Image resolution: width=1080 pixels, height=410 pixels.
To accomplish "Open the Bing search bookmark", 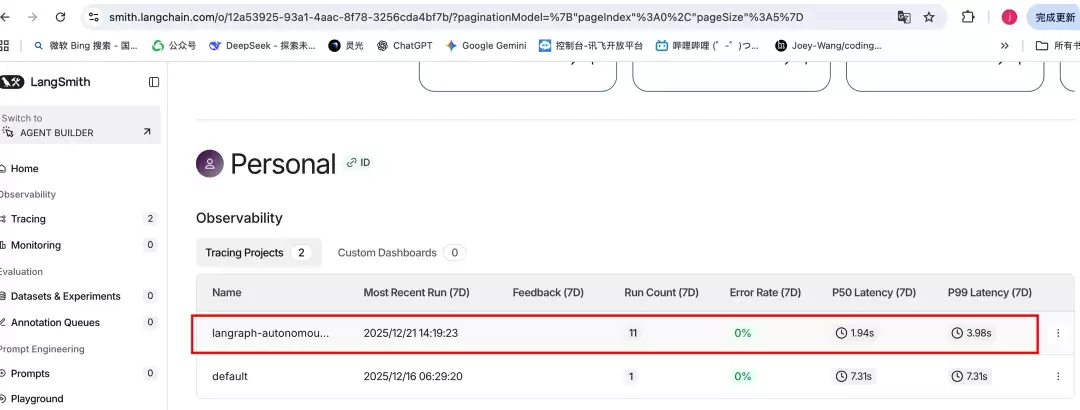I will click(85, 45).
